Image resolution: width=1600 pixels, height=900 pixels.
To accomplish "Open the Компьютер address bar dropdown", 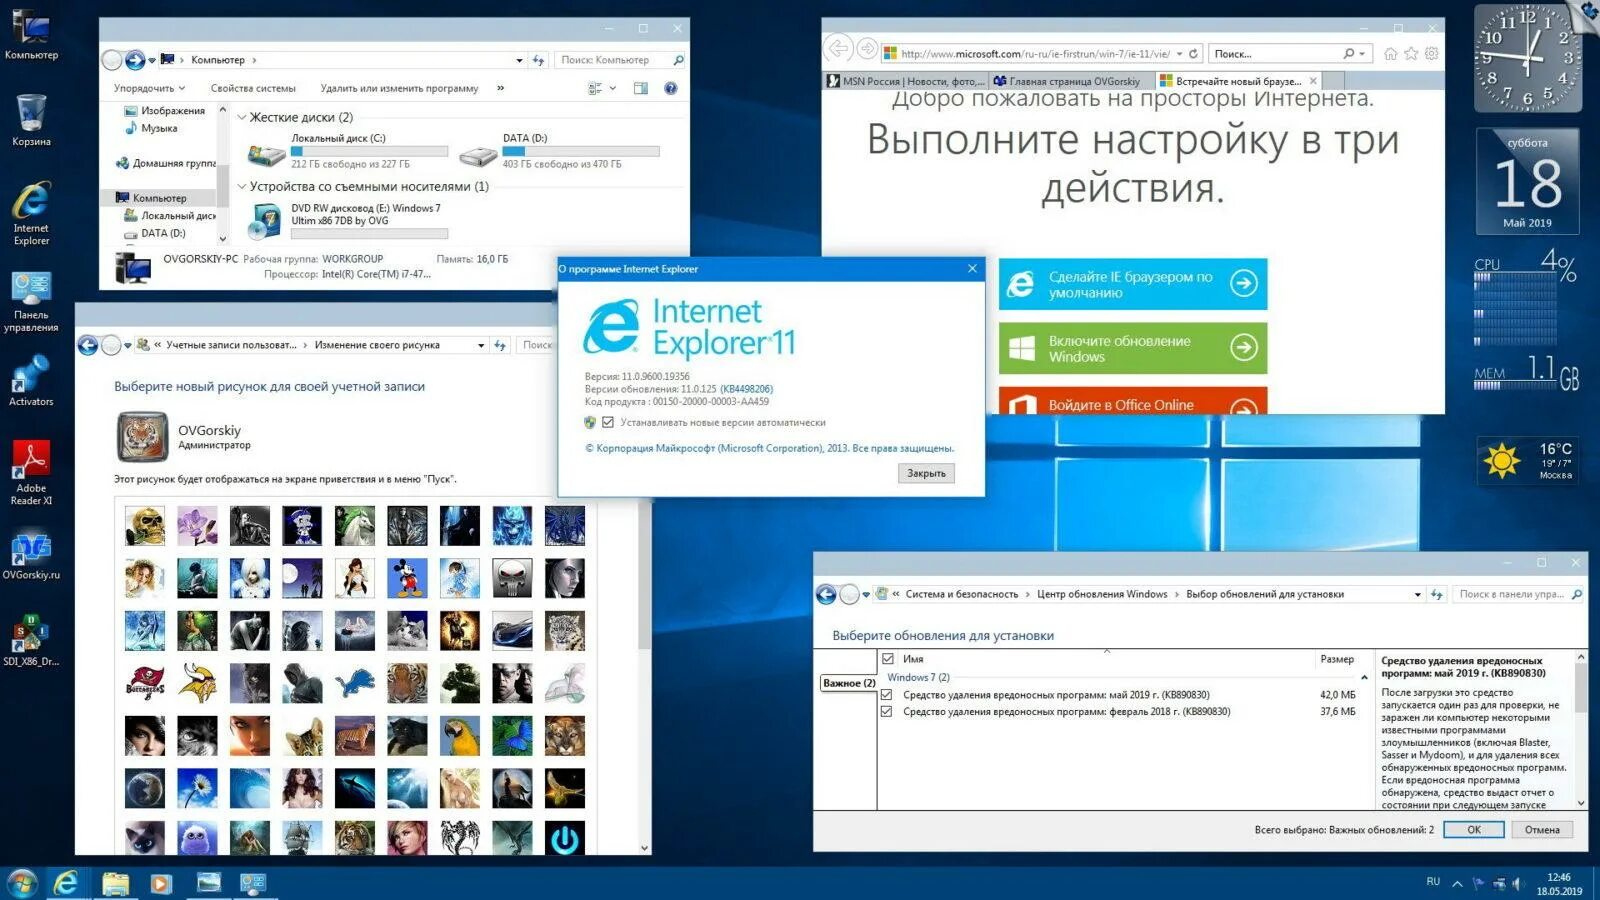I will tap(519, 60).
